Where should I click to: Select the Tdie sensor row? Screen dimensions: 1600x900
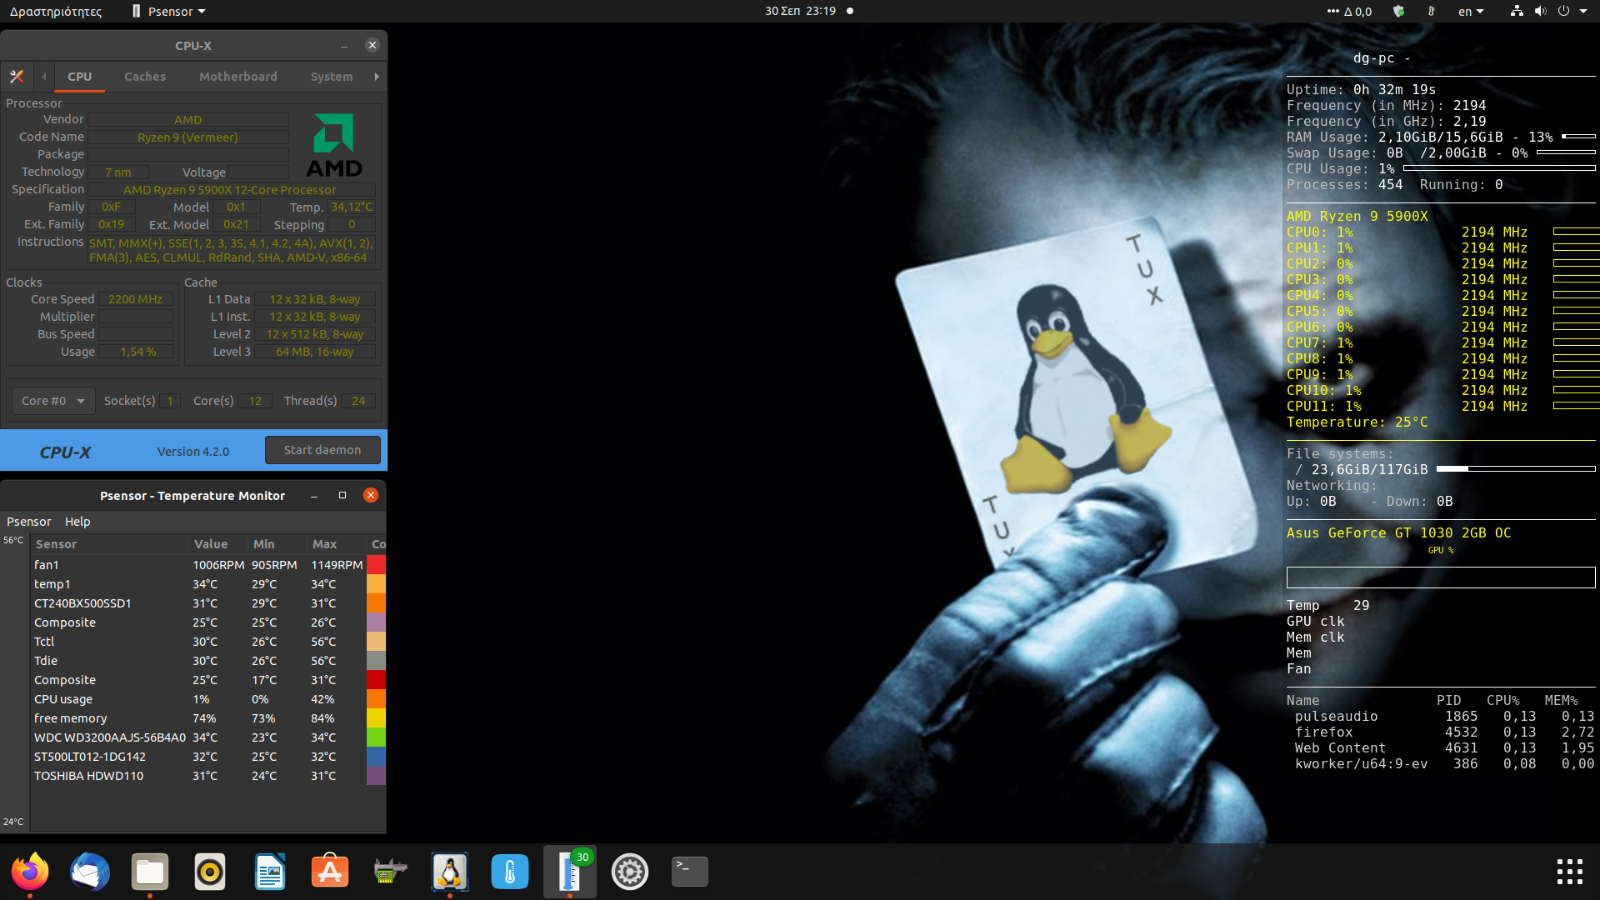208,661
